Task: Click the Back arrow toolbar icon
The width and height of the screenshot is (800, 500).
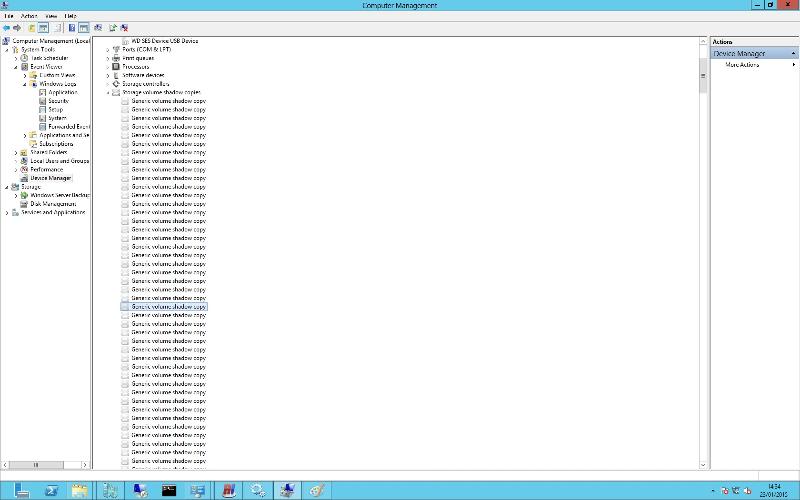Action: point(6,28)
